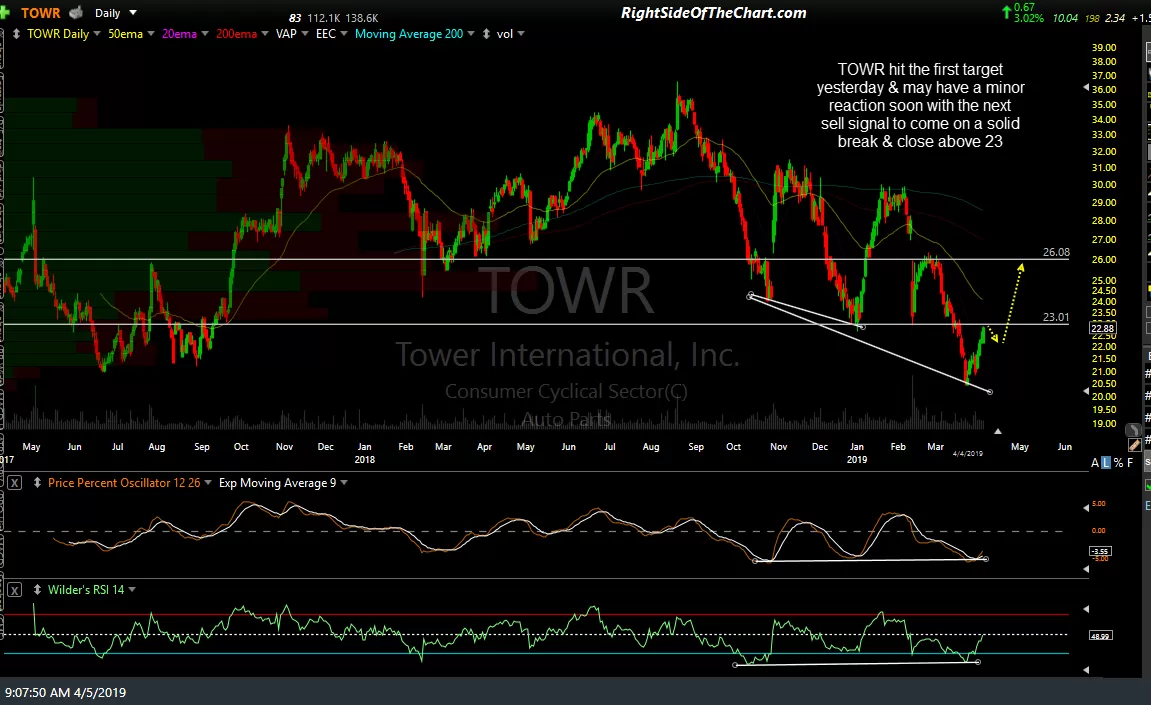Screen dimensions: 1151x705
Task: Click move arrows beside Wilder's RSI
Action: click(x=37, y=590)
